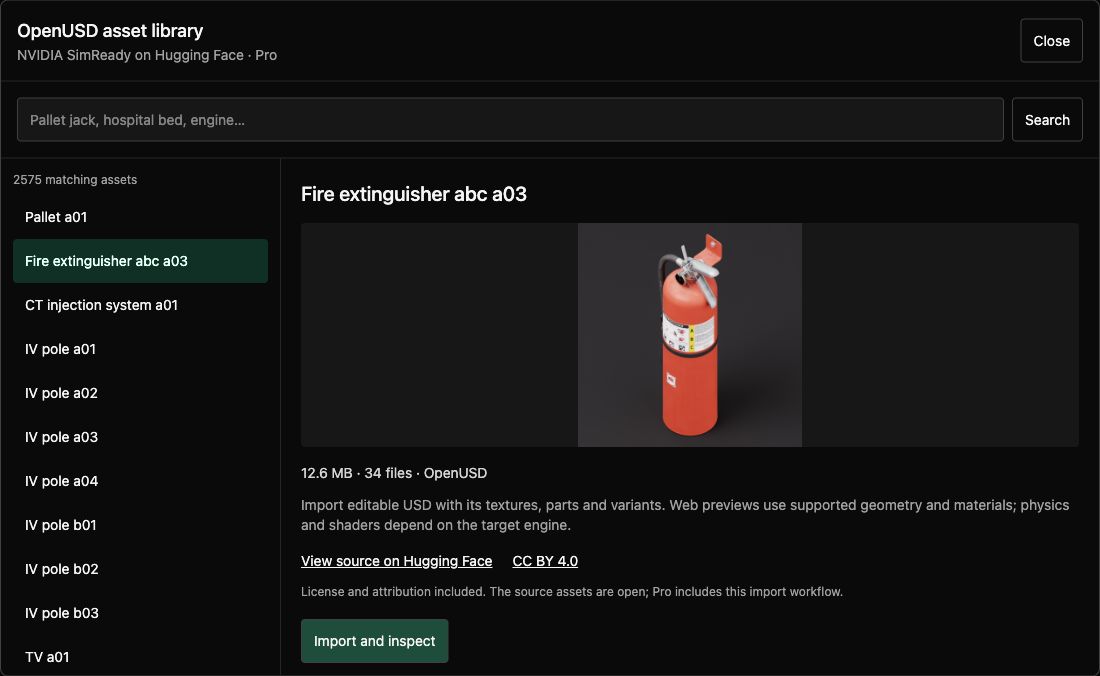Select IV pole a02 asset

click(x=140, y=393)
